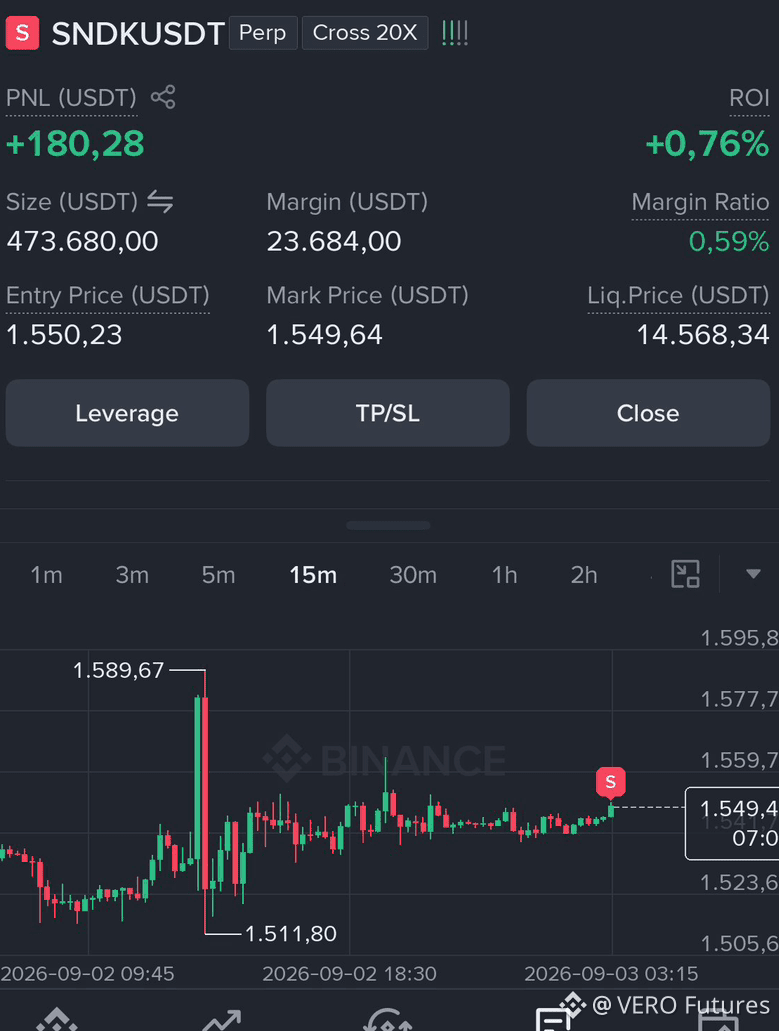Open the chart expand layout icon

point(685,574)
